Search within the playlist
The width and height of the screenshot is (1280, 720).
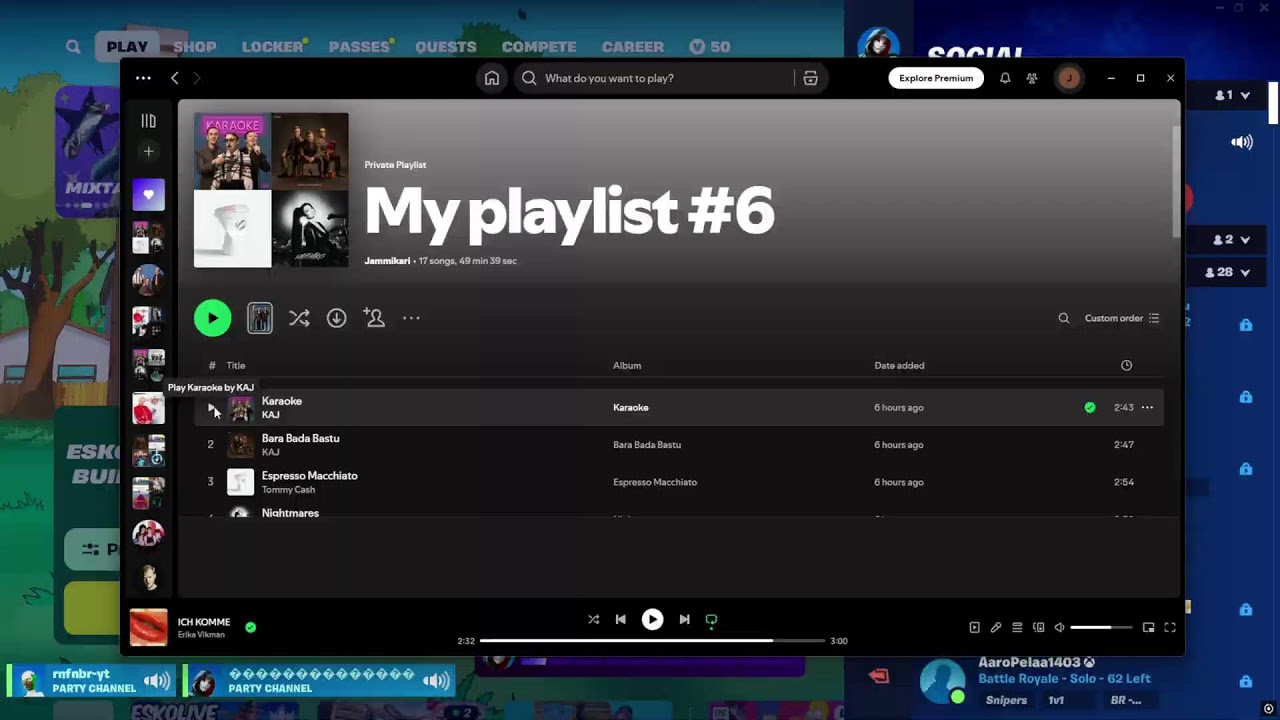(x=1064, y=318)
